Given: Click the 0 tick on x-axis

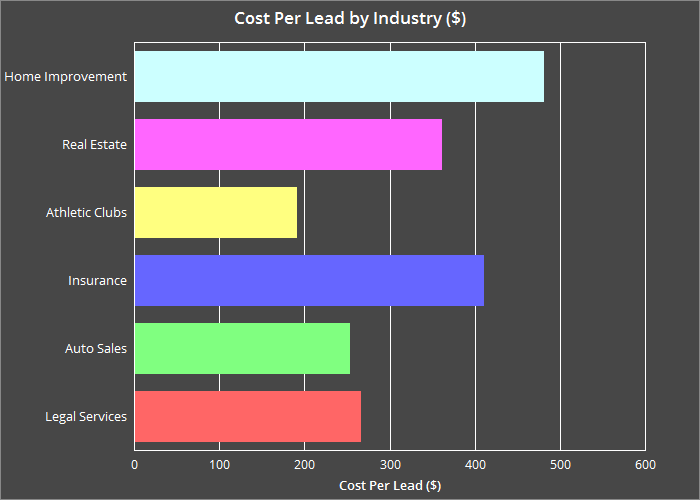Looking at the screenshot, I should [135, 465].
